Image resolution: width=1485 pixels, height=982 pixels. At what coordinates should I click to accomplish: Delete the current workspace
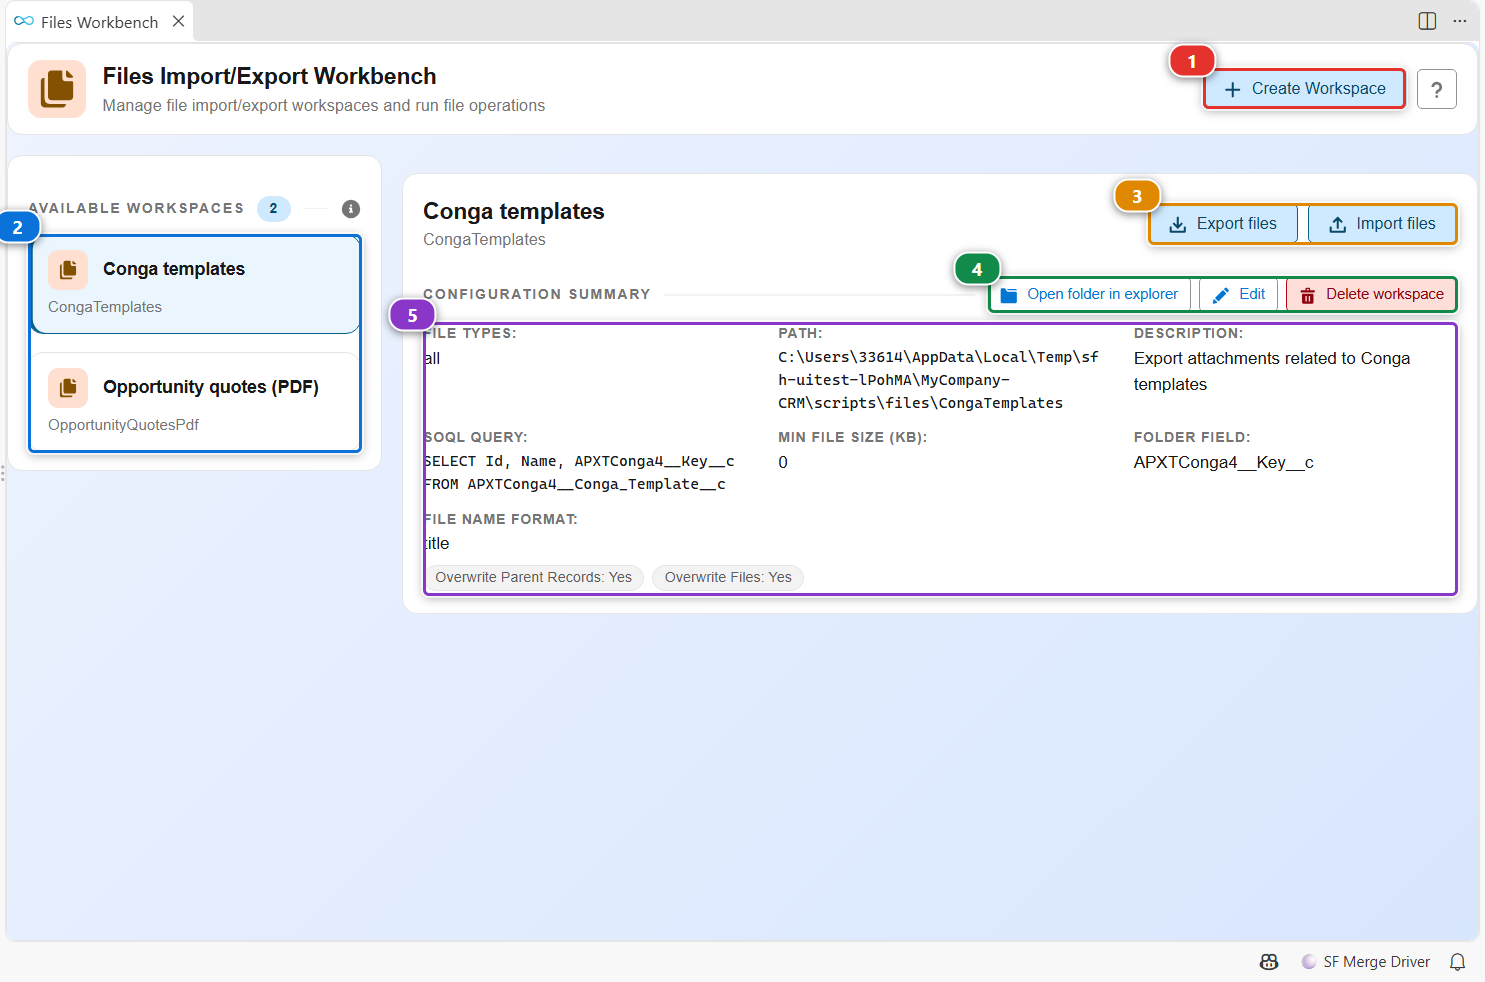(1371, 294)
